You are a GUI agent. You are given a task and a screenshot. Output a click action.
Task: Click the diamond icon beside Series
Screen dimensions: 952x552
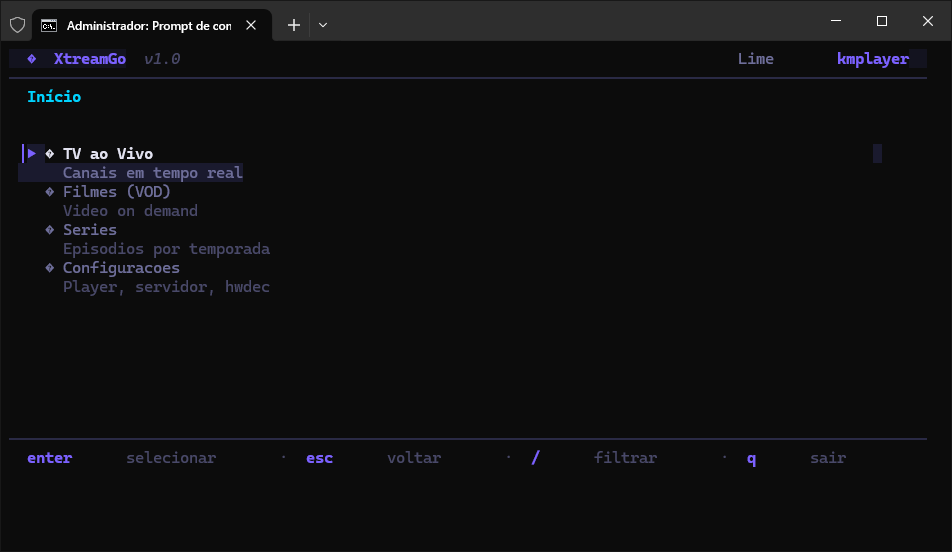50,230
